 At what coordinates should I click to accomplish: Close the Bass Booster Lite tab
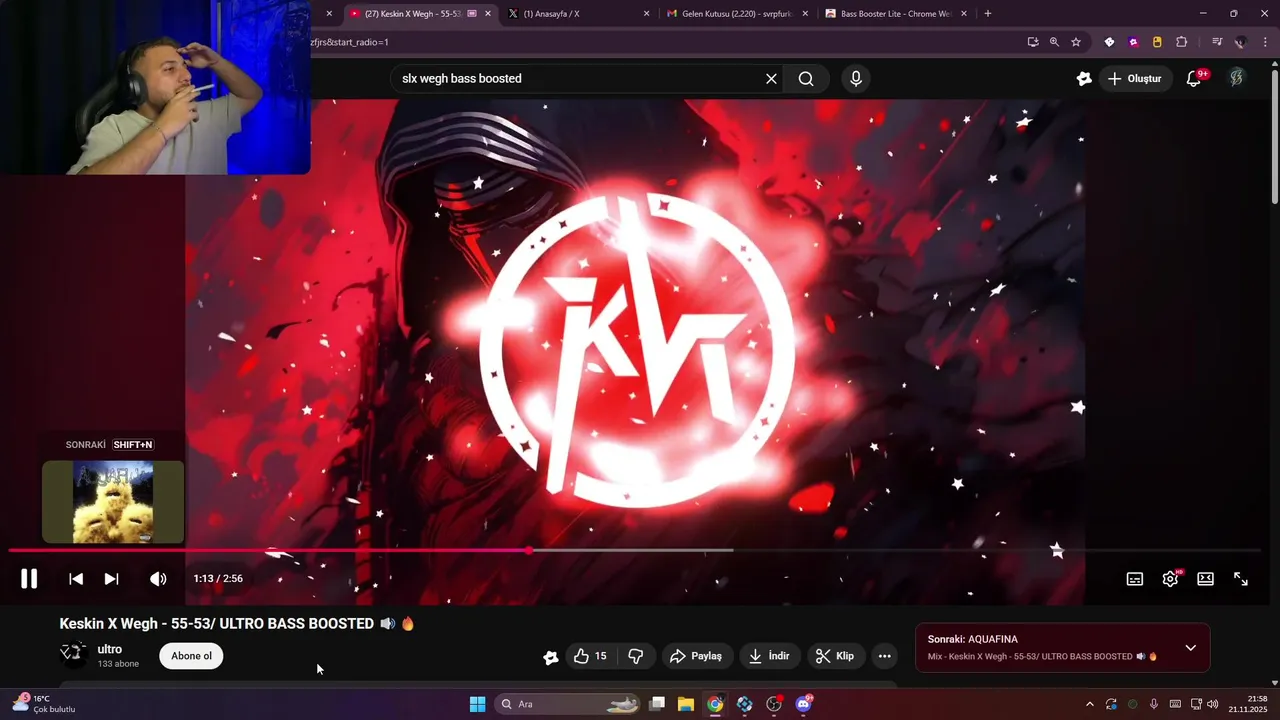pos(964,14)
